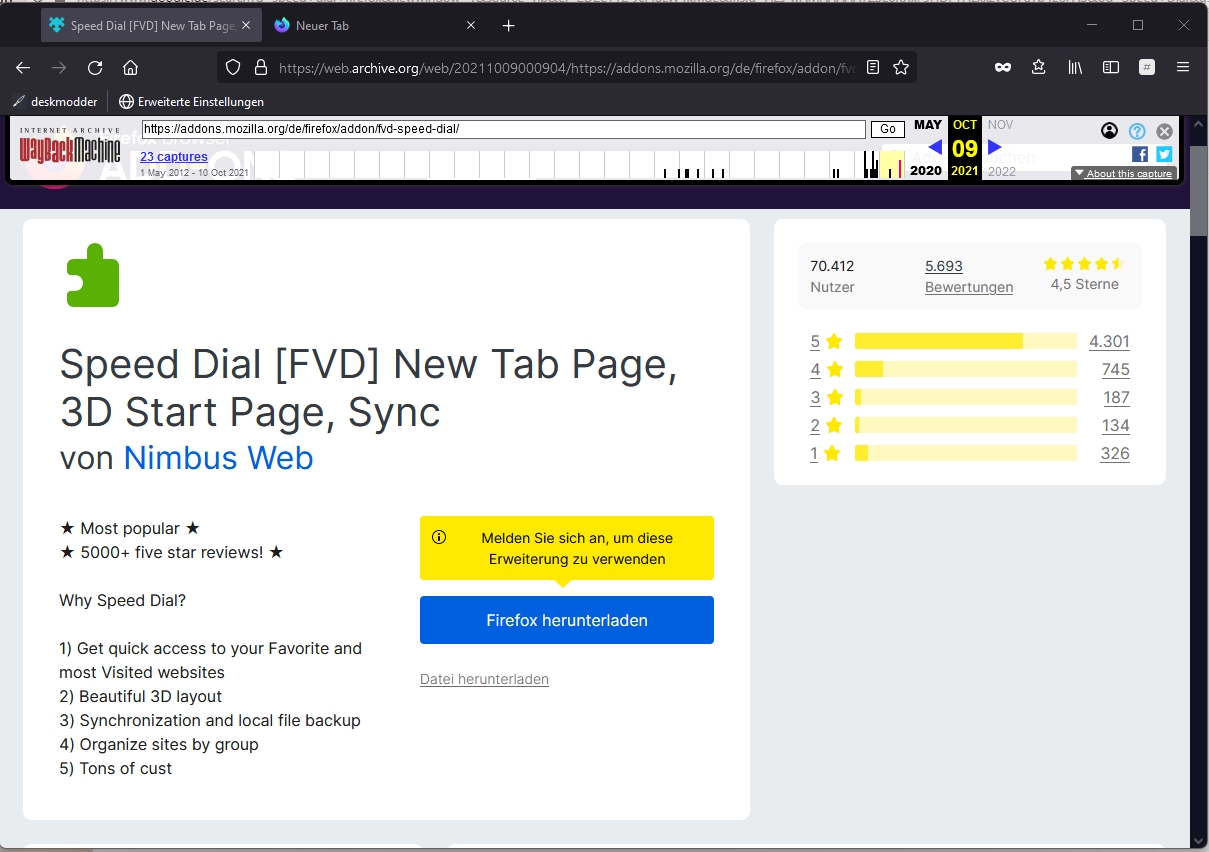Viewport: 1209px width, 852px height.
Task: Open the deskmodder bookmark
Action: pos(54,101)
